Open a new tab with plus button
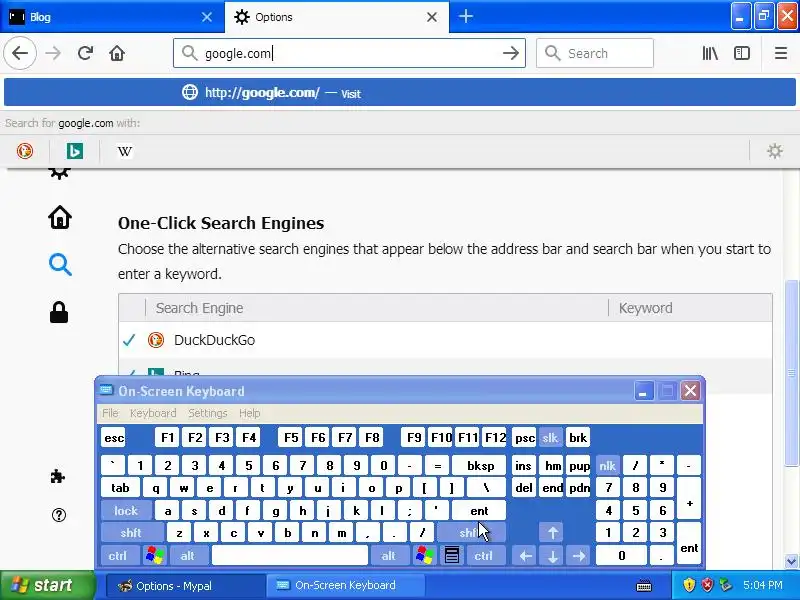This screenshot has height=600, width=800. [465, 17]
